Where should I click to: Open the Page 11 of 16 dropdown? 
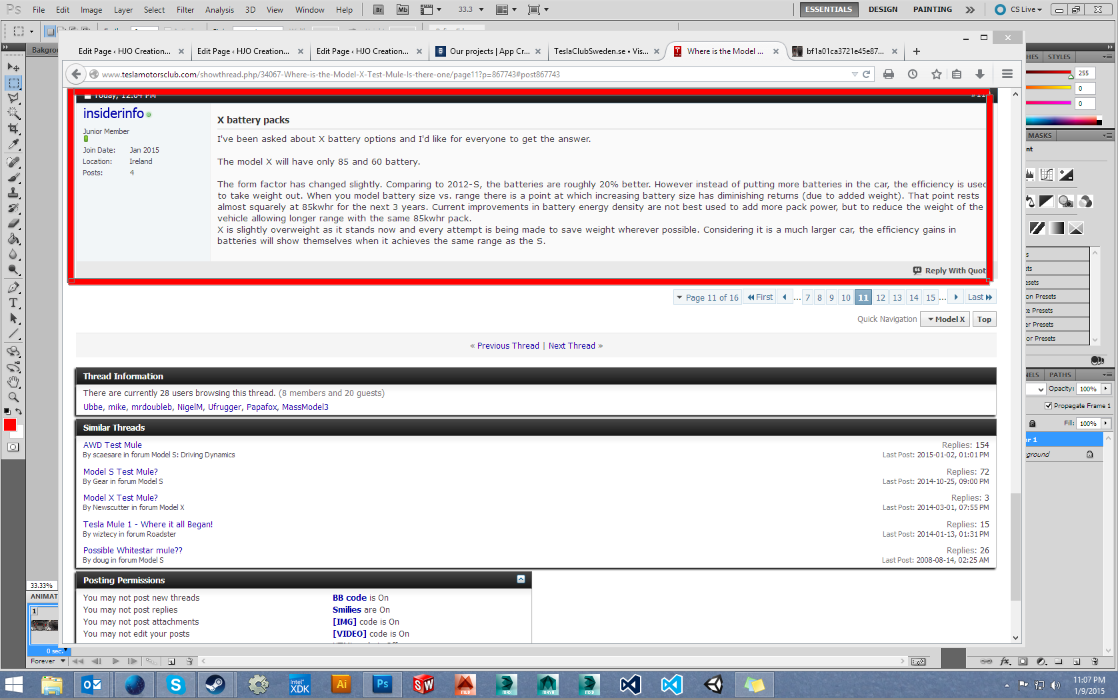(707, 297)
